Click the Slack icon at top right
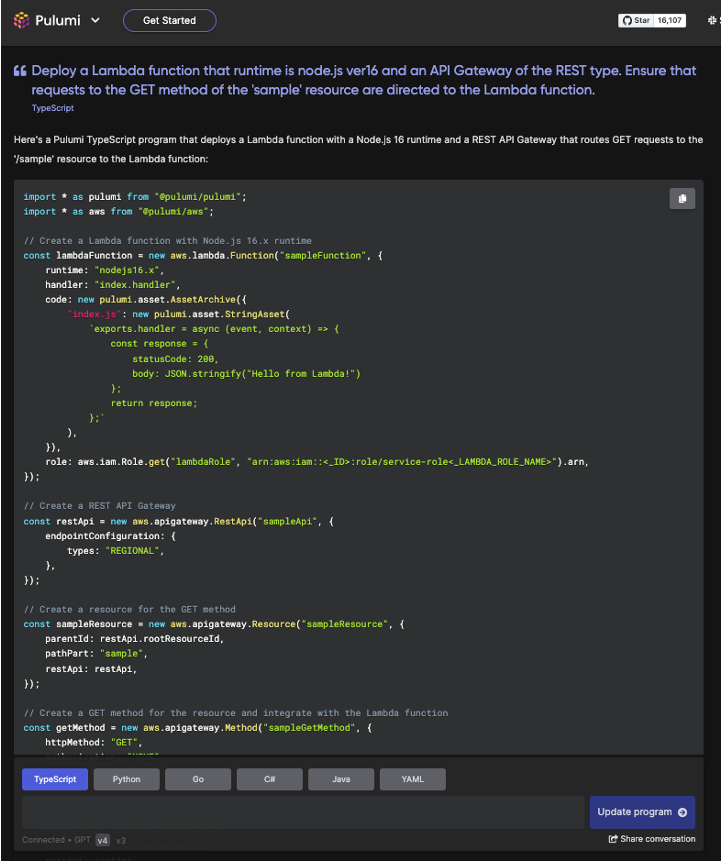 coord(713,20)
